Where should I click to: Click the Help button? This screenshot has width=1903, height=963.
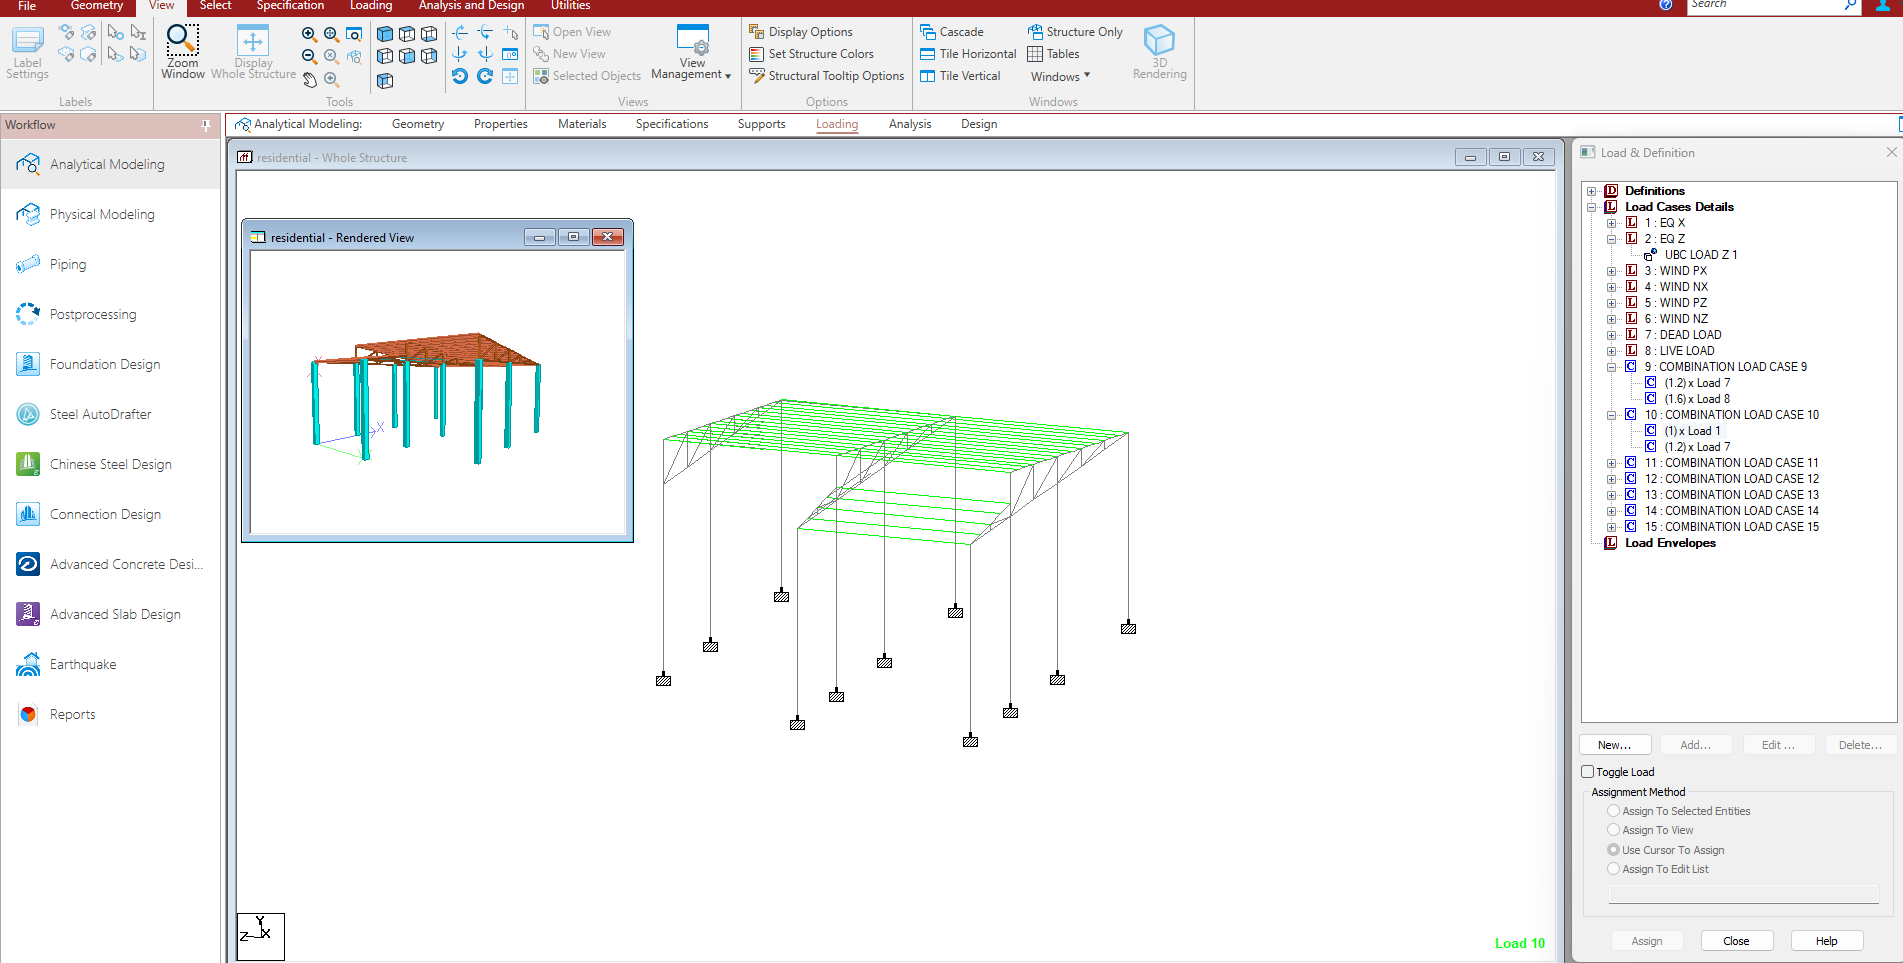tap(1826, 941)
